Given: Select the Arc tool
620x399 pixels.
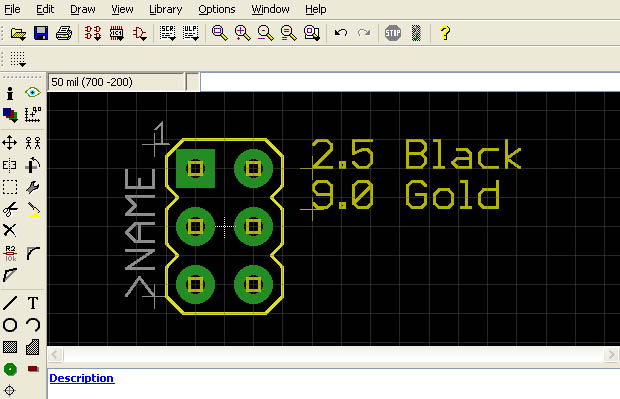Looking at the screenshot, I should 33,325.
